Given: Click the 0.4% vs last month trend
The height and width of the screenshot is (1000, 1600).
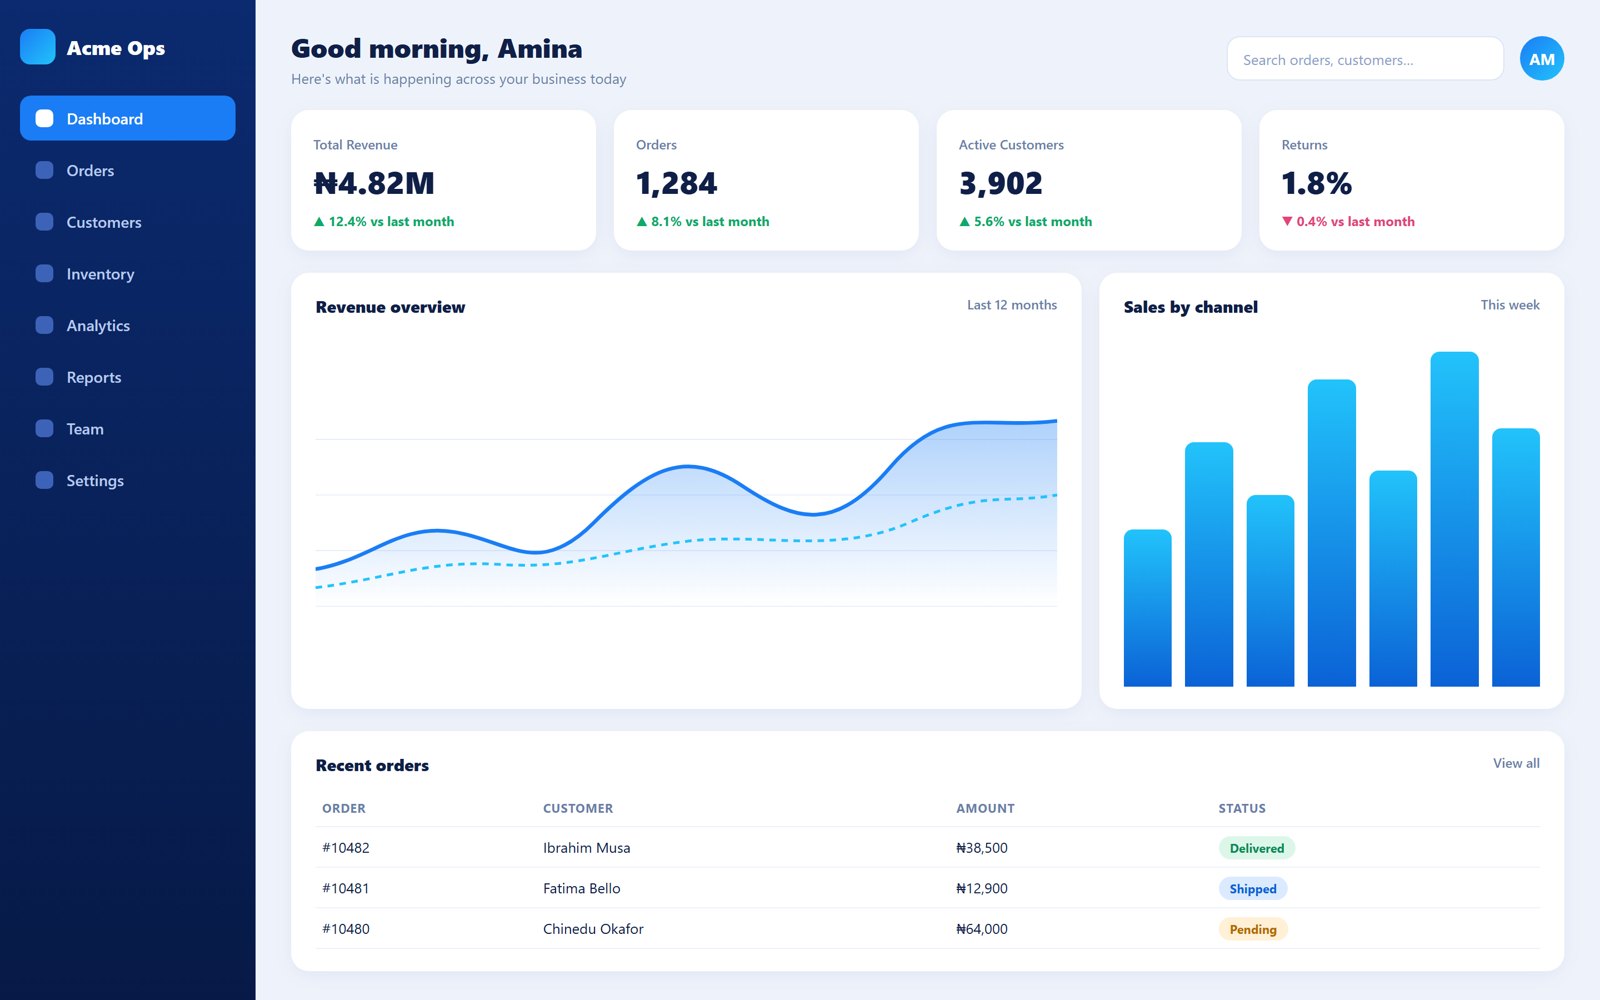Looking at the screenshot, I should pos(1348,222).
